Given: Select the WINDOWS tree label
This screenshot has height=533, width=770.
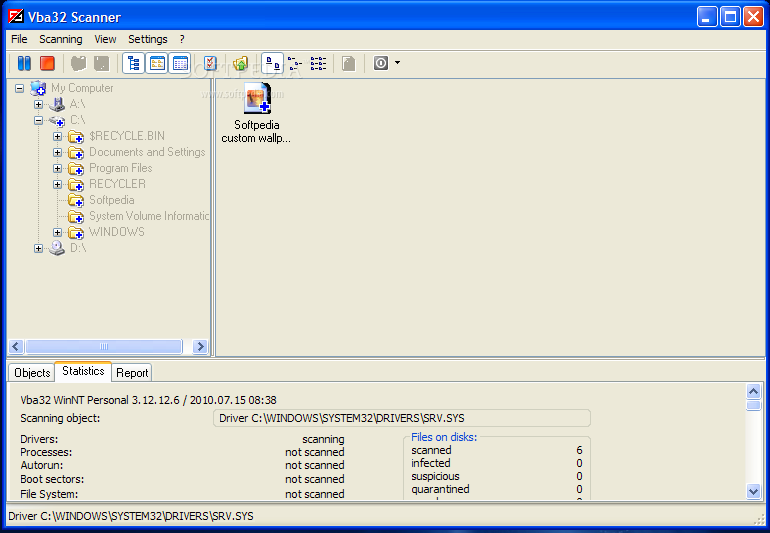Looking at the screenshot, I should click(117, 232).
